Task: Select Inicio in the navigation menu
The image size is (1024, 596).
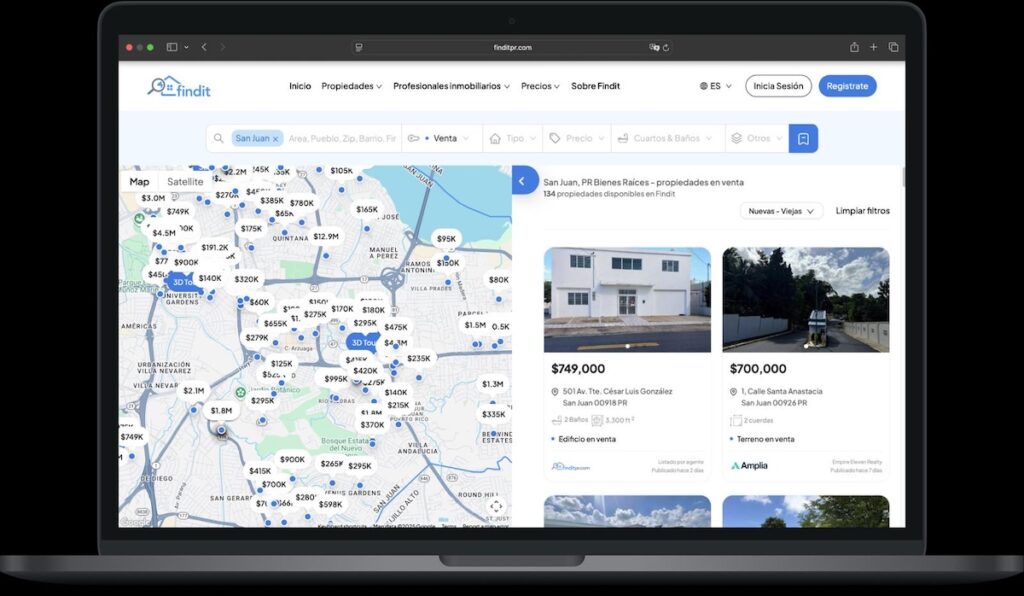Action: pos(300,86)
